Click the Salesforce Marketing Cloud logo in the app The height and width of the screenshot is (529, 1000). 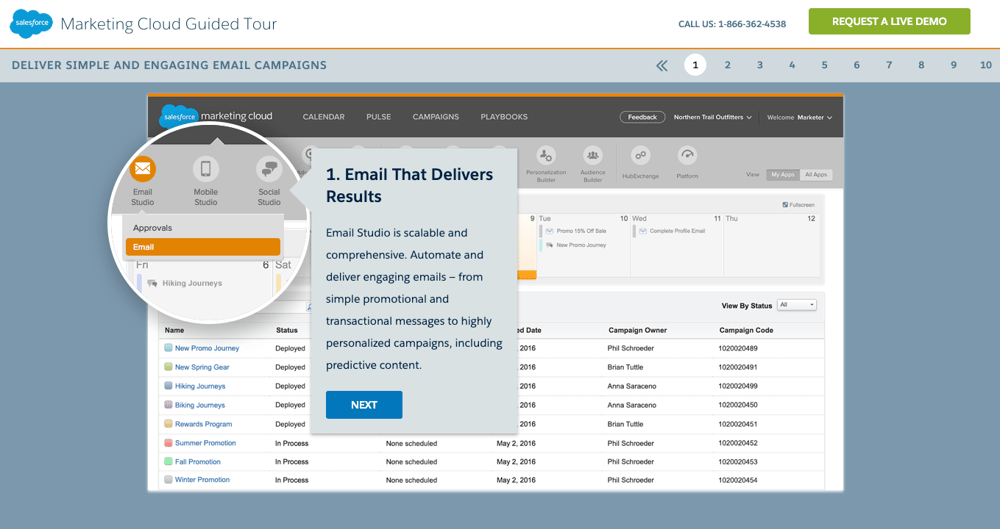(216, 116)
